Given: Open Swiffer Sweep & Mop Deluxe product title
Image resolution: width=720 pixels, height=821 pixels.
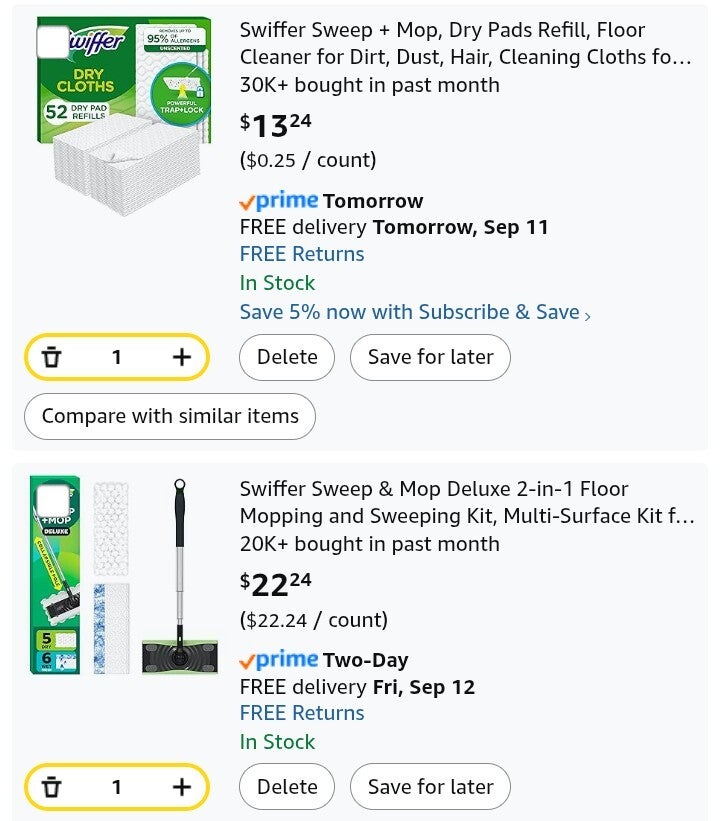Looking at the screenshot, I should 465,503.
